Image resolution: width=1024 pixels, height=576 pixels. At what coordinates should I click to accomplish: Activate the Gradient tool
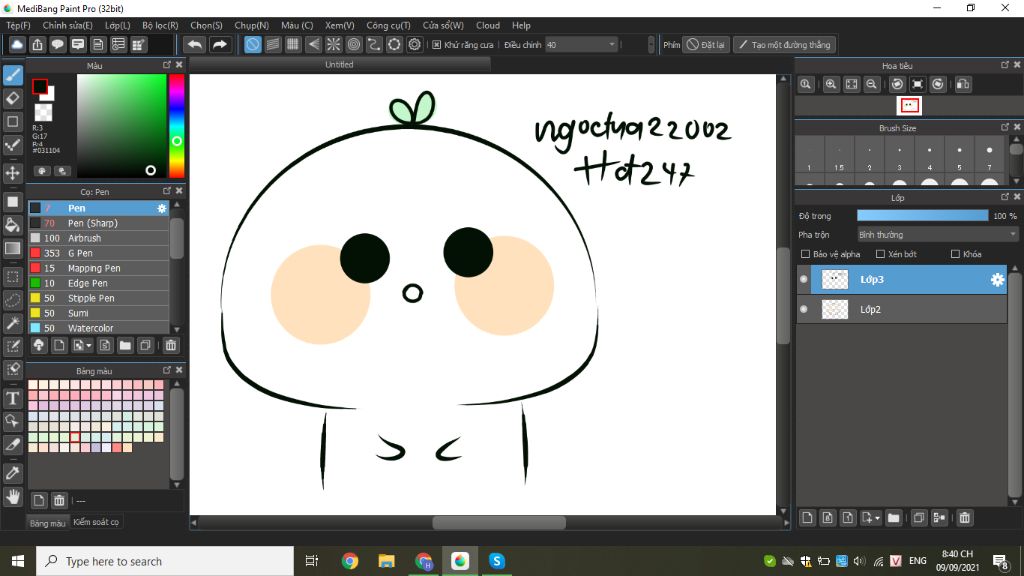coord(13,248)
